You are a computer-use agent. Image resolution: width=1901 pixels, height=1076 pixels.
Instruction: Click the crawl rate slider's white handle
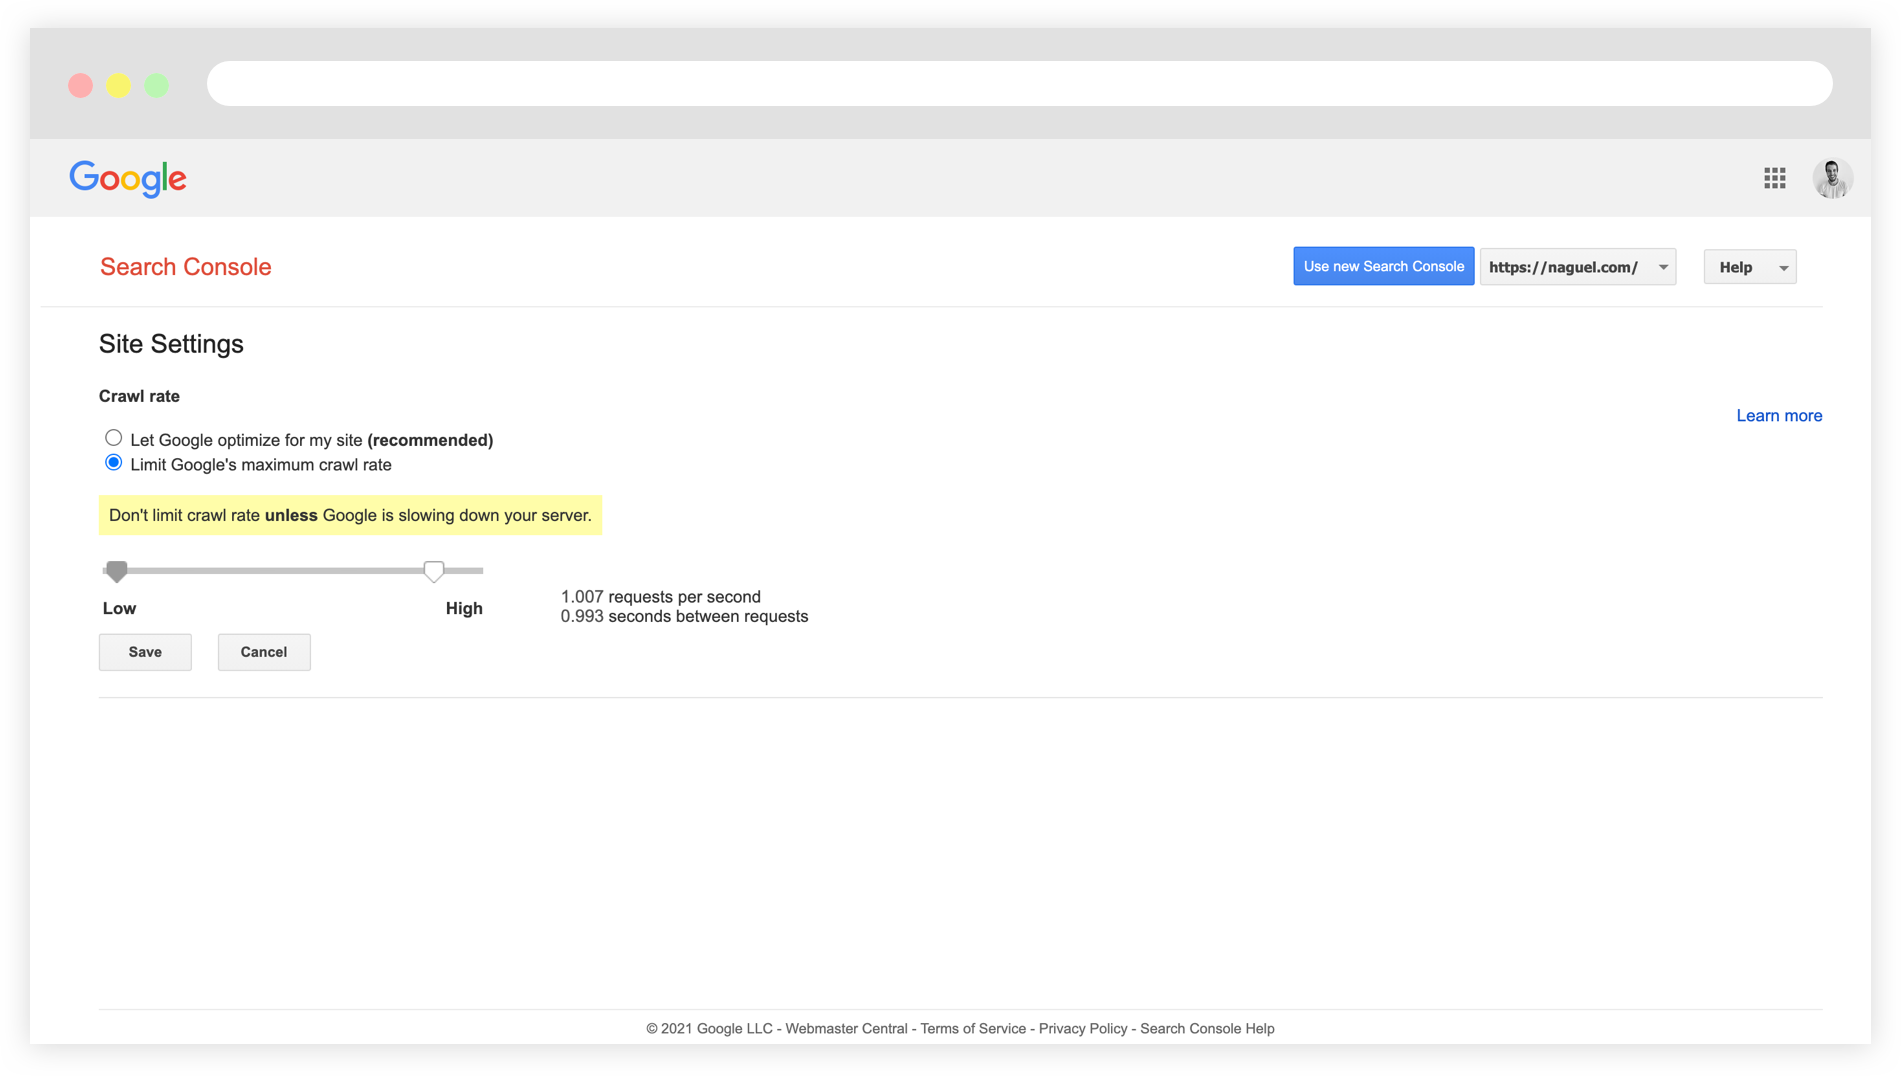434,571
